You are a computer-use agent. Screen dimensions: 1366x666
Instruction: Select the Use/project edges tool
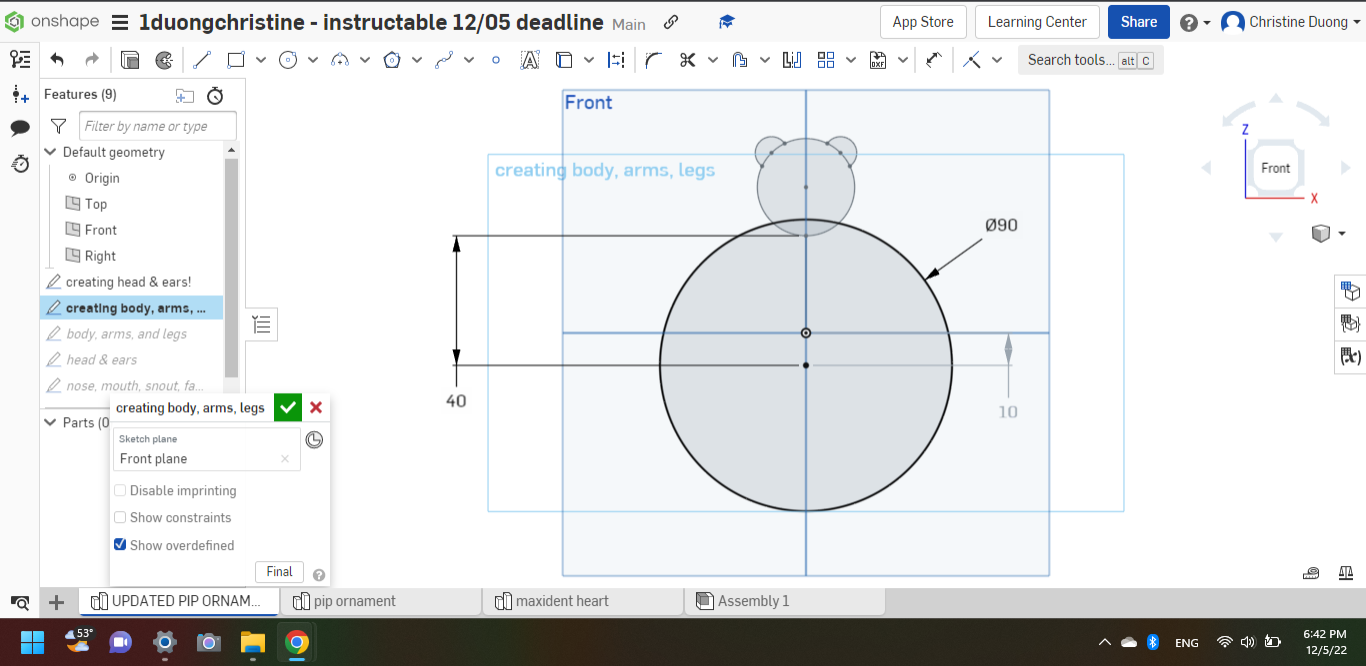coord(564,60)
